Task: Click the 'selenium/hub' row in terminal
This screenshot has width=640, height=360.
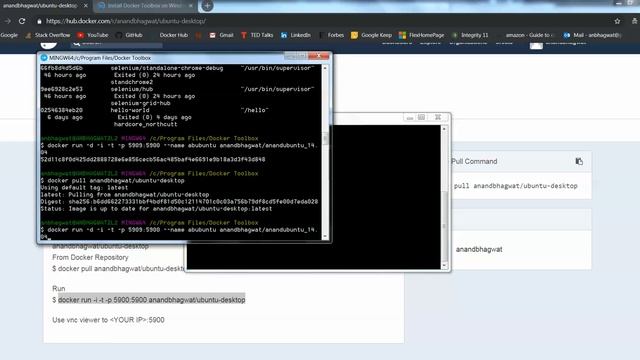Action: (x=131, y=89)
